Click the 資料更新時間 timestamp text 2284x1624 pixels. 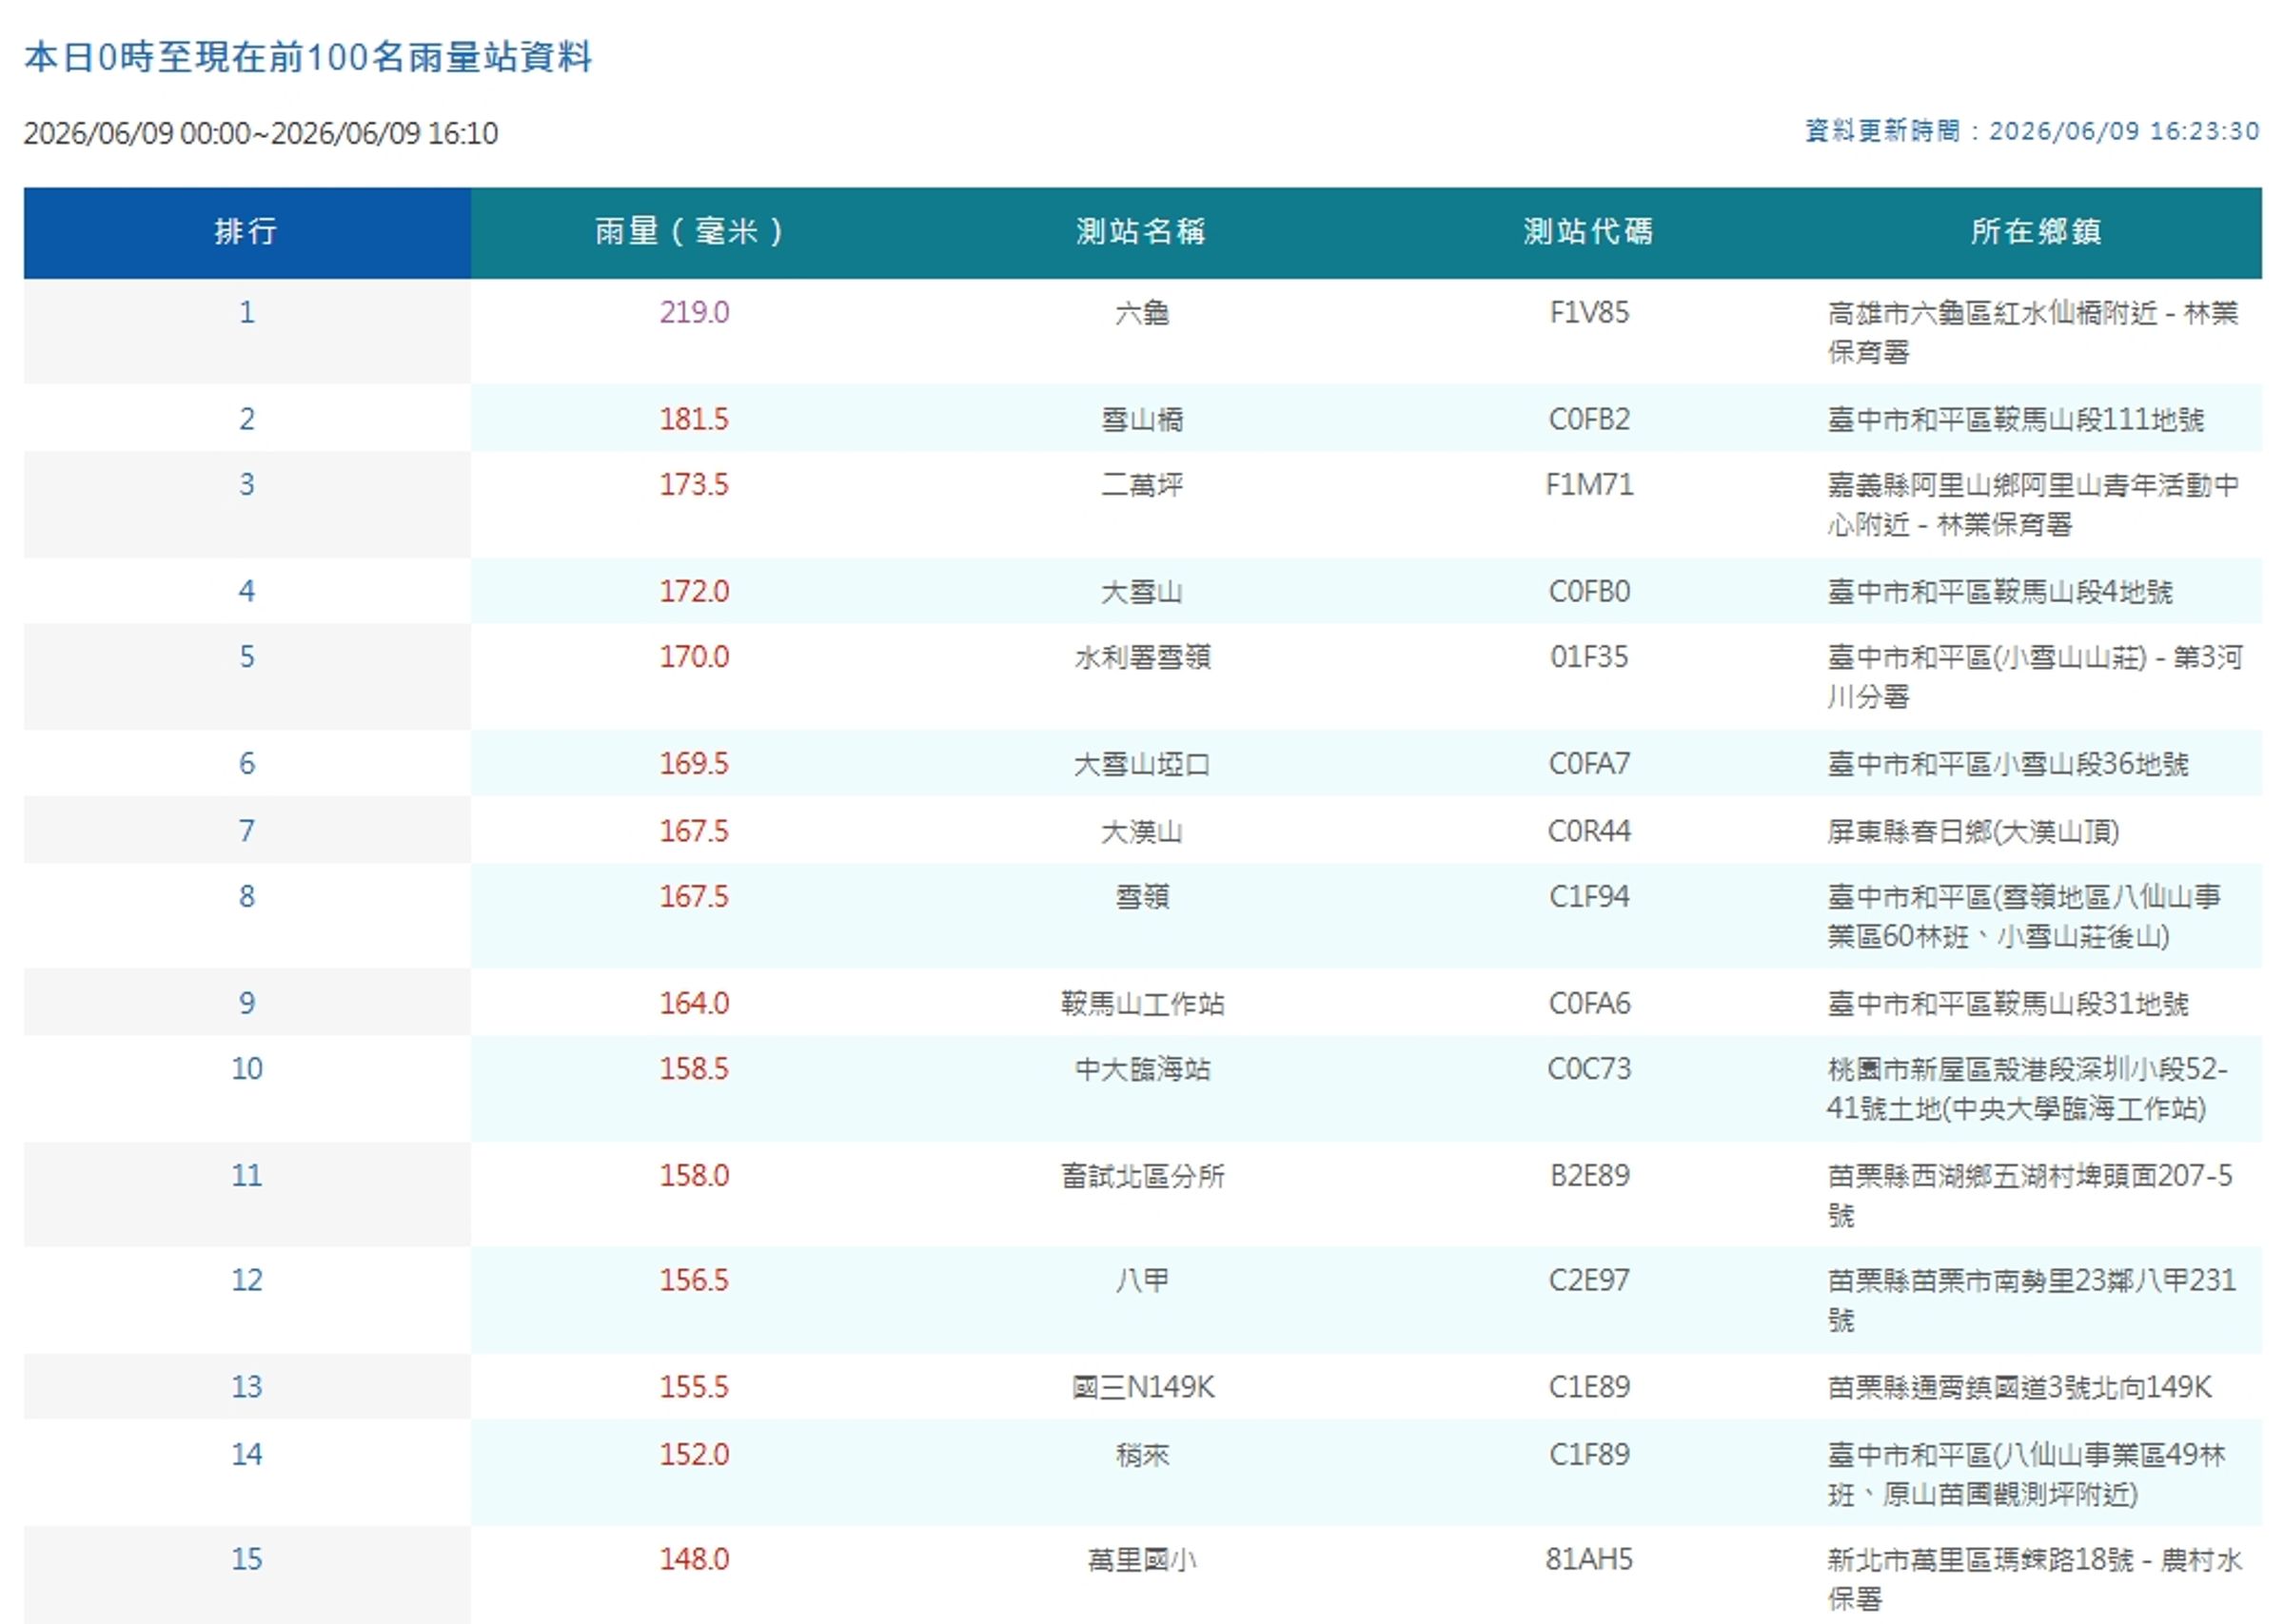click(x=2032, y=131)
